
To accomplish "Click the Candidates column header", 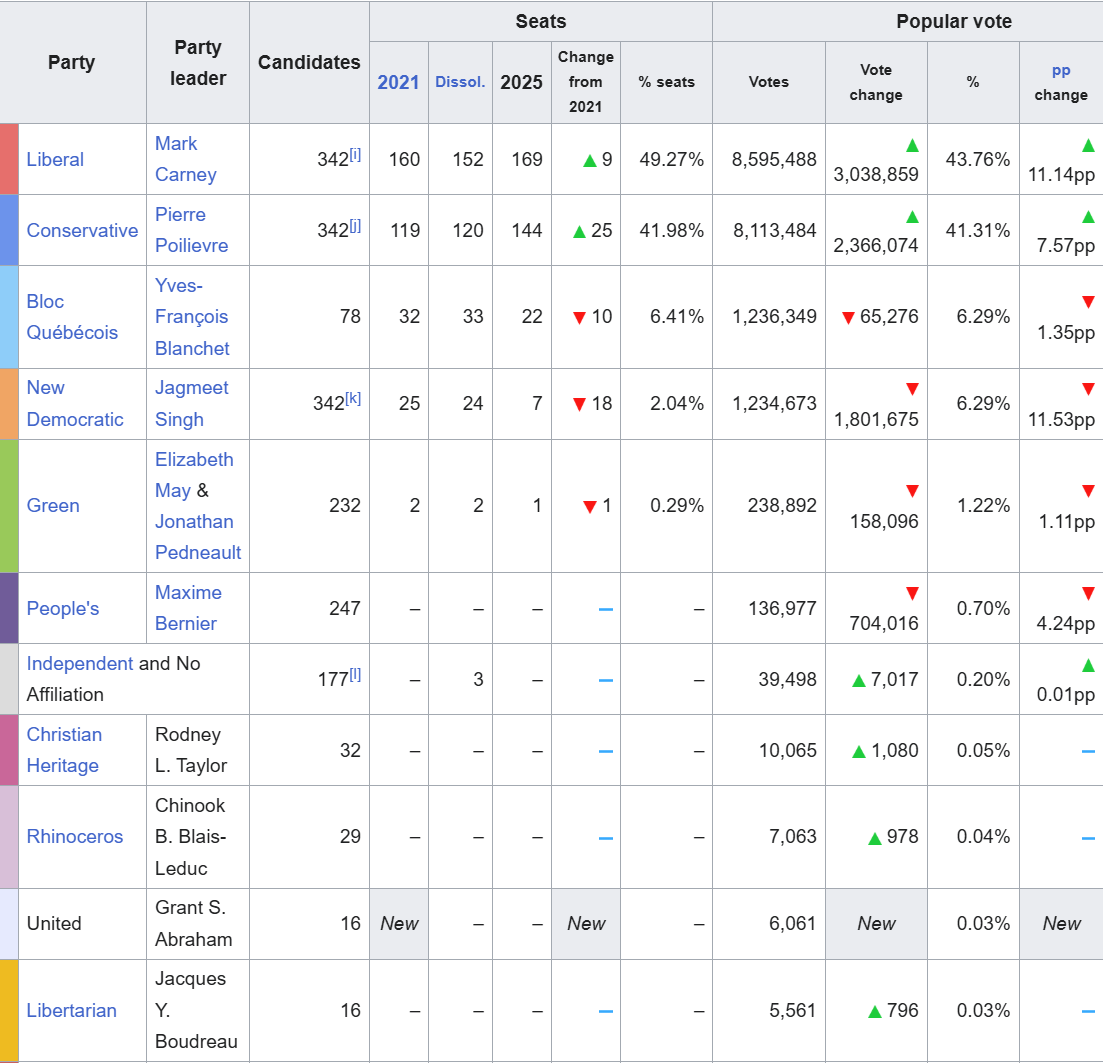I will [x=310, y=62].
